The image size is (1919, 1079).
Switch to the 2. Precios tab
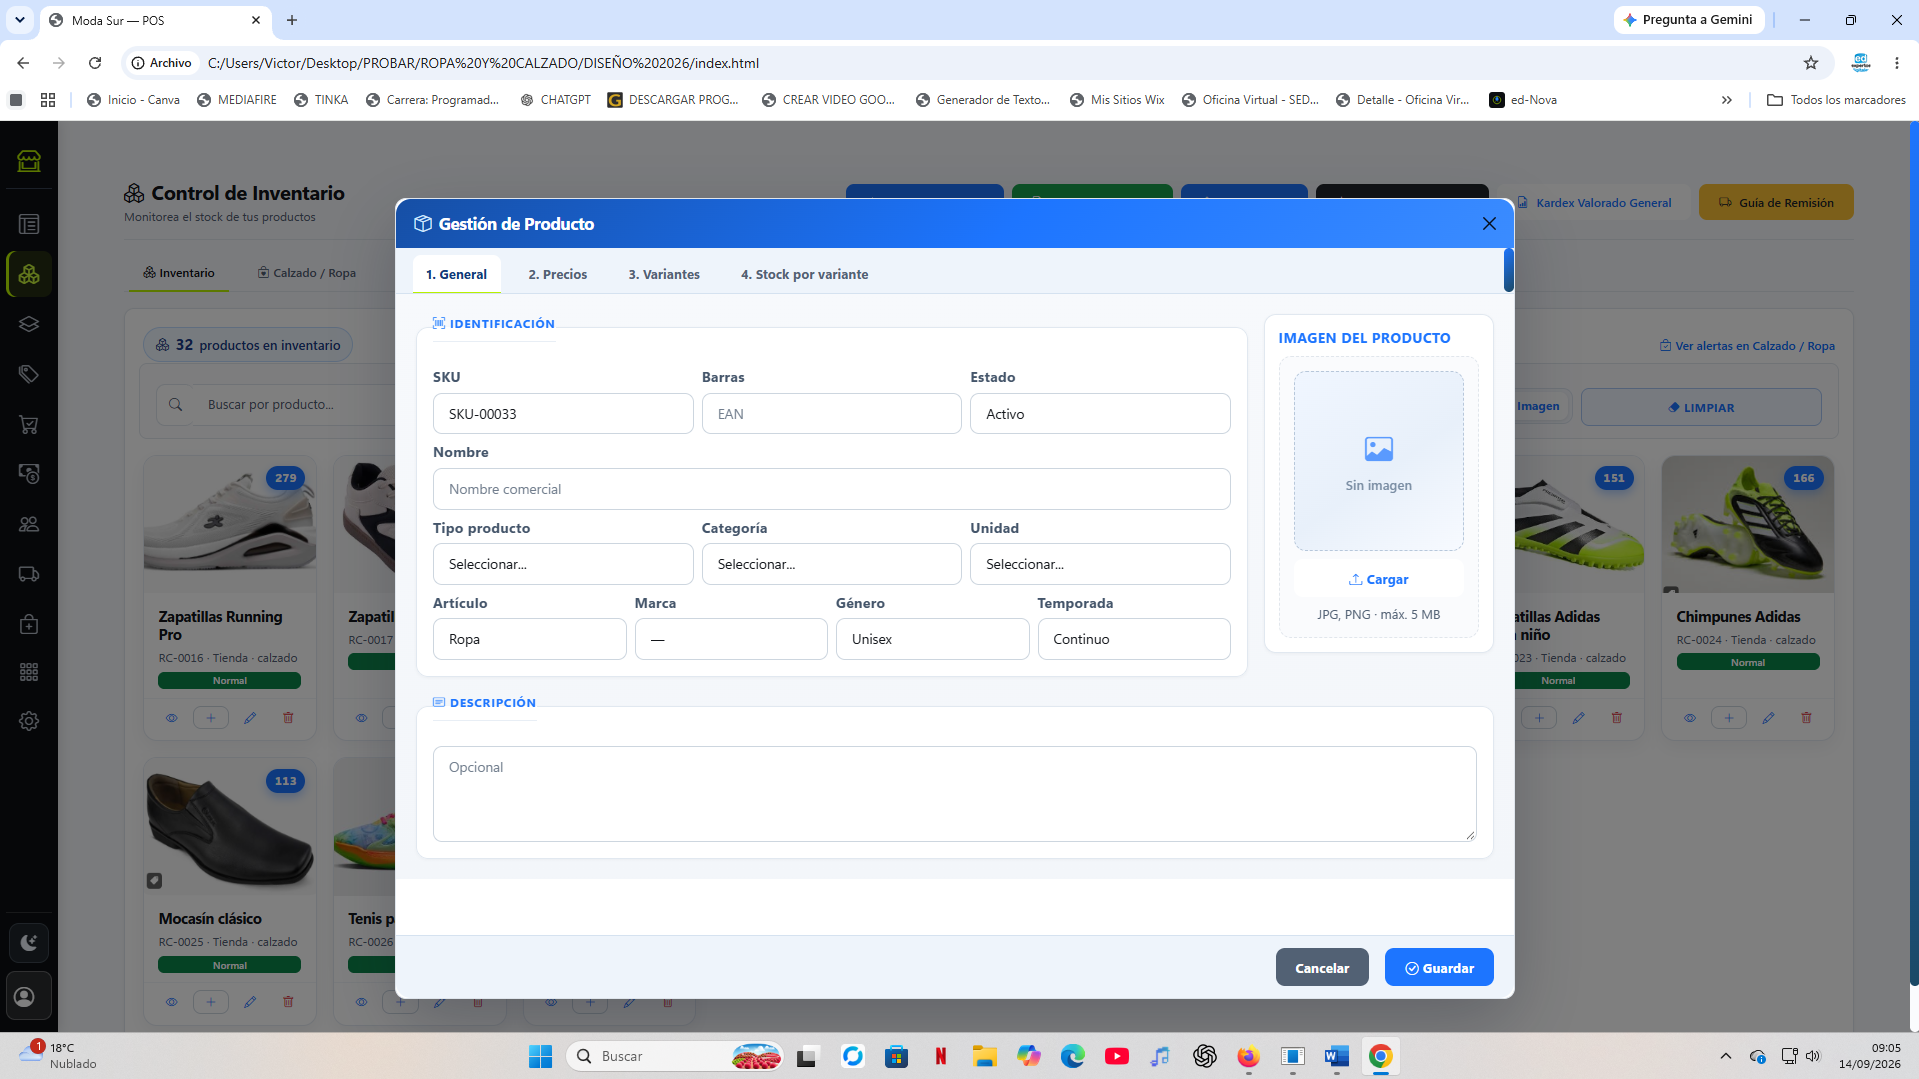(x=558, y=274)
